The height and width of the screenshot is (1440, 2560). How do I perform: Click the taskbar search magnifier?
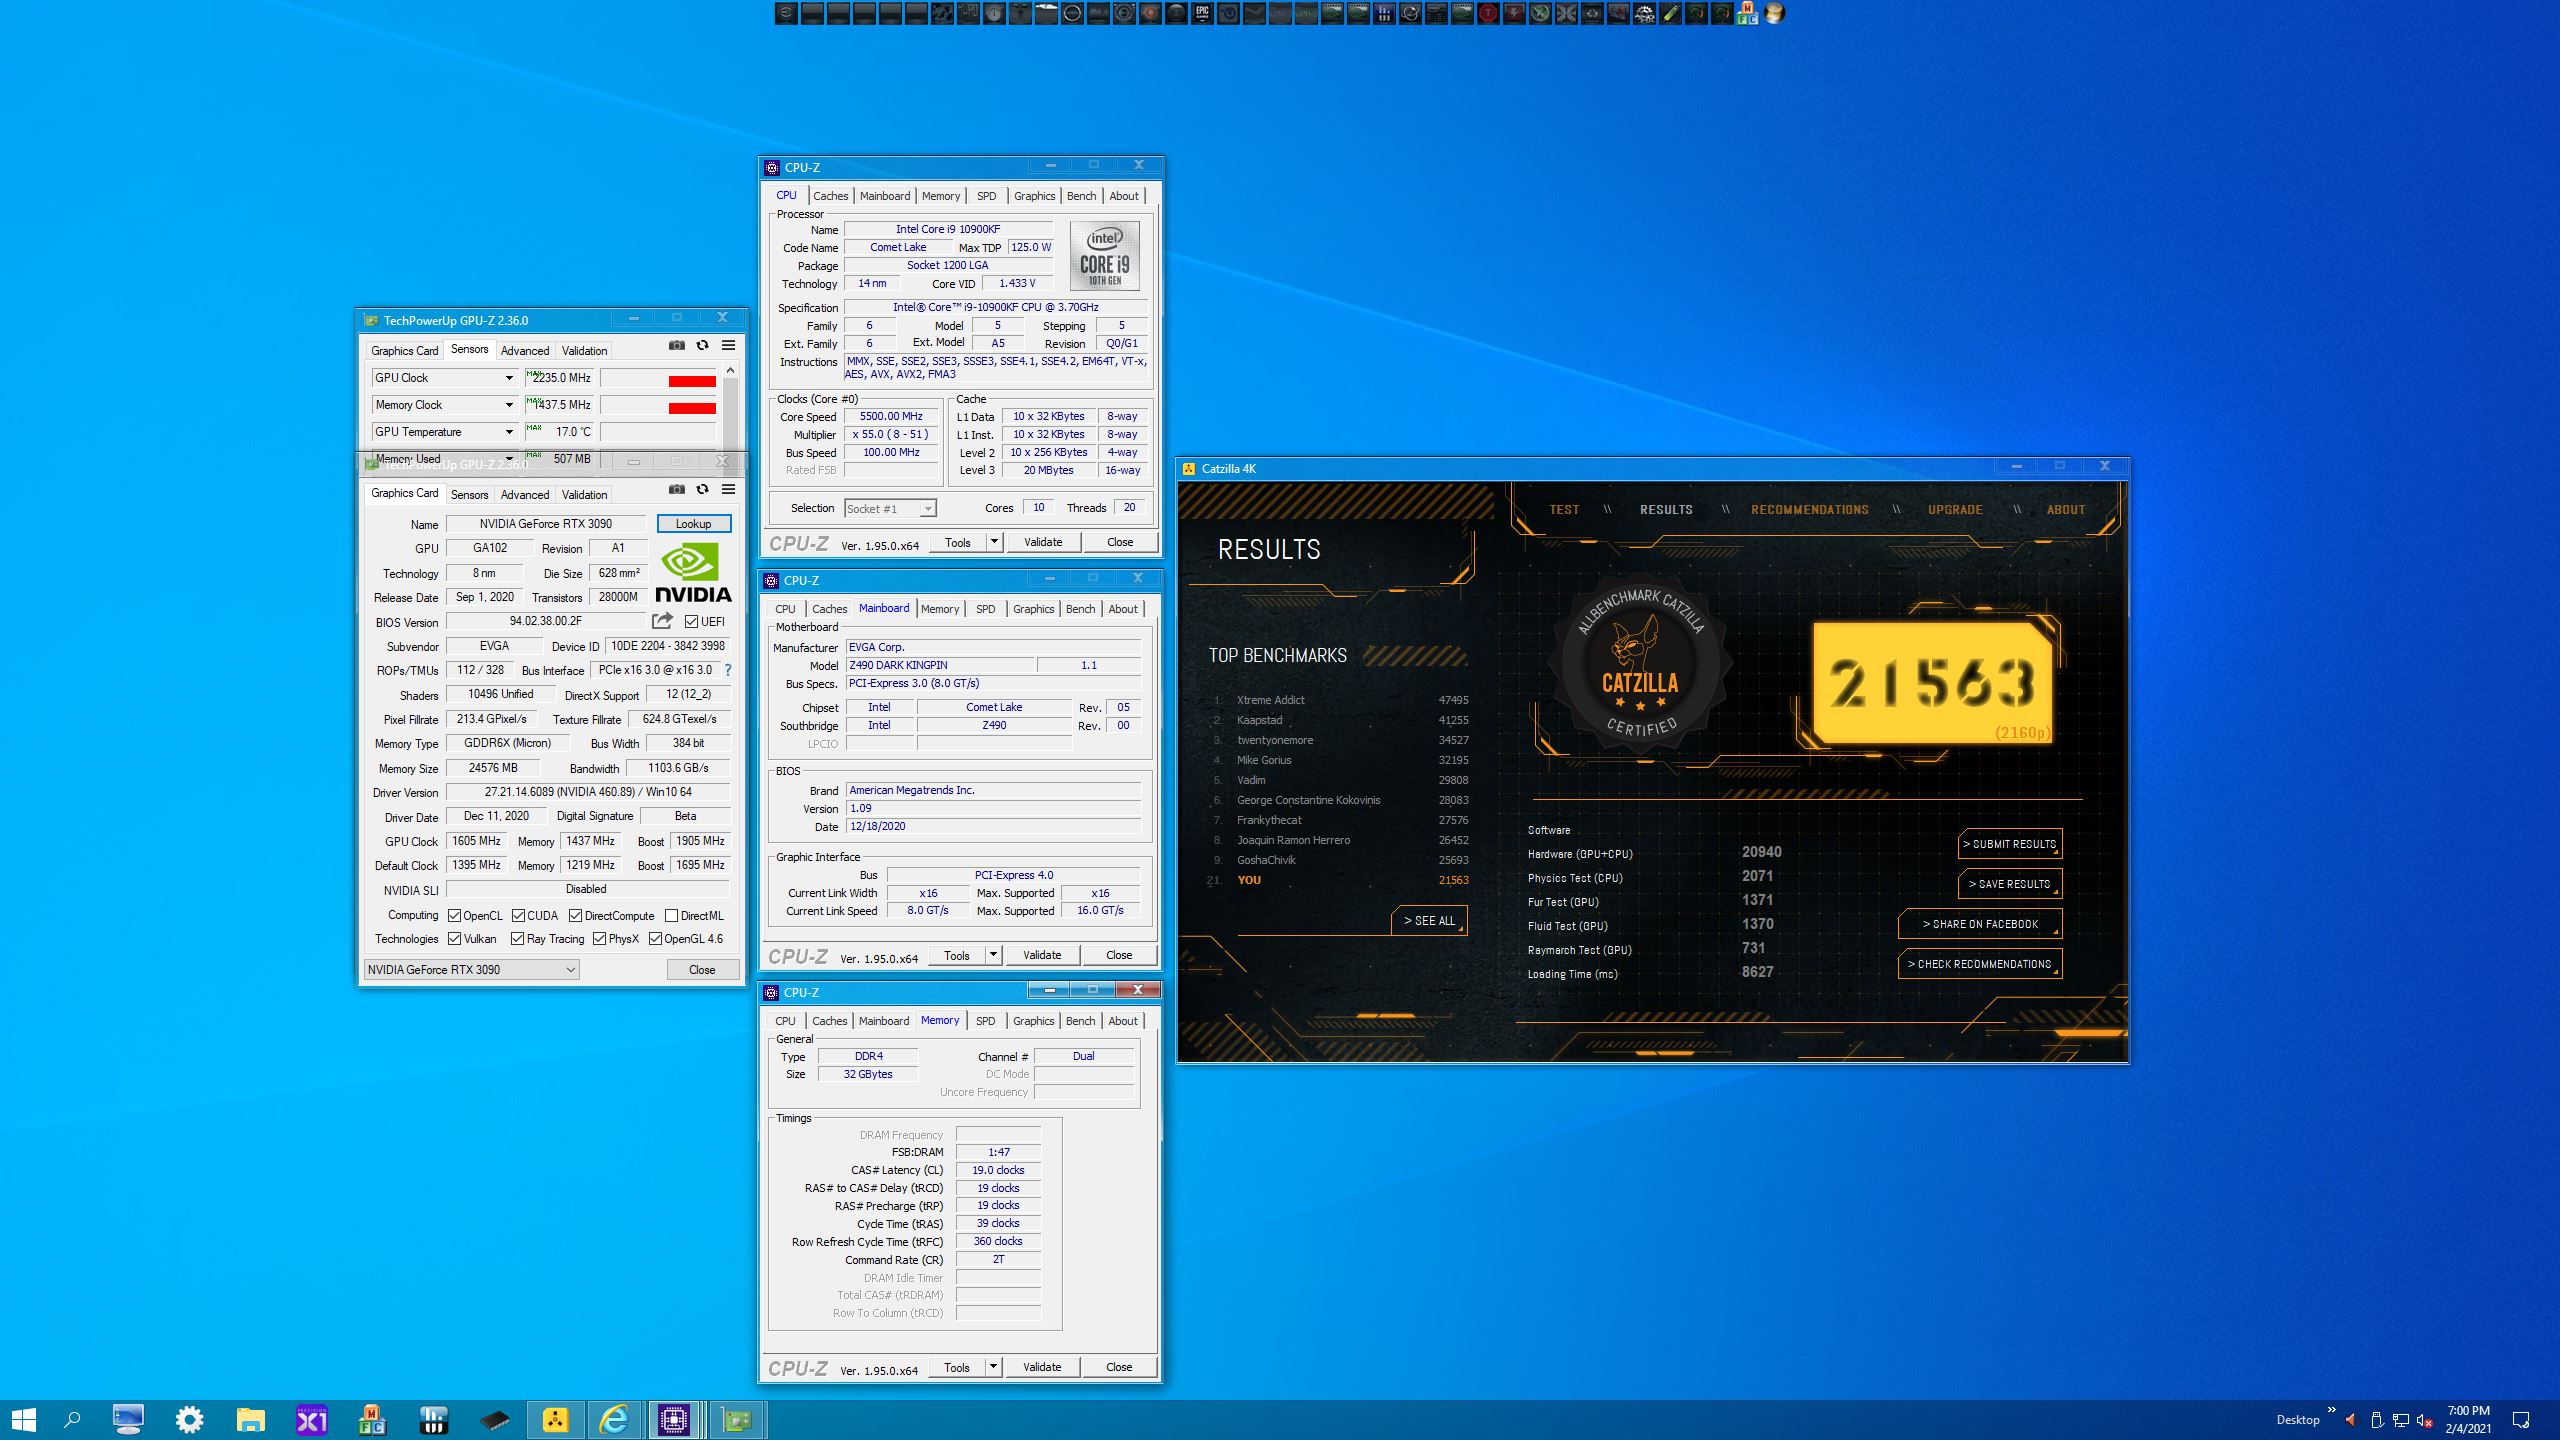tap(72, 1420)
